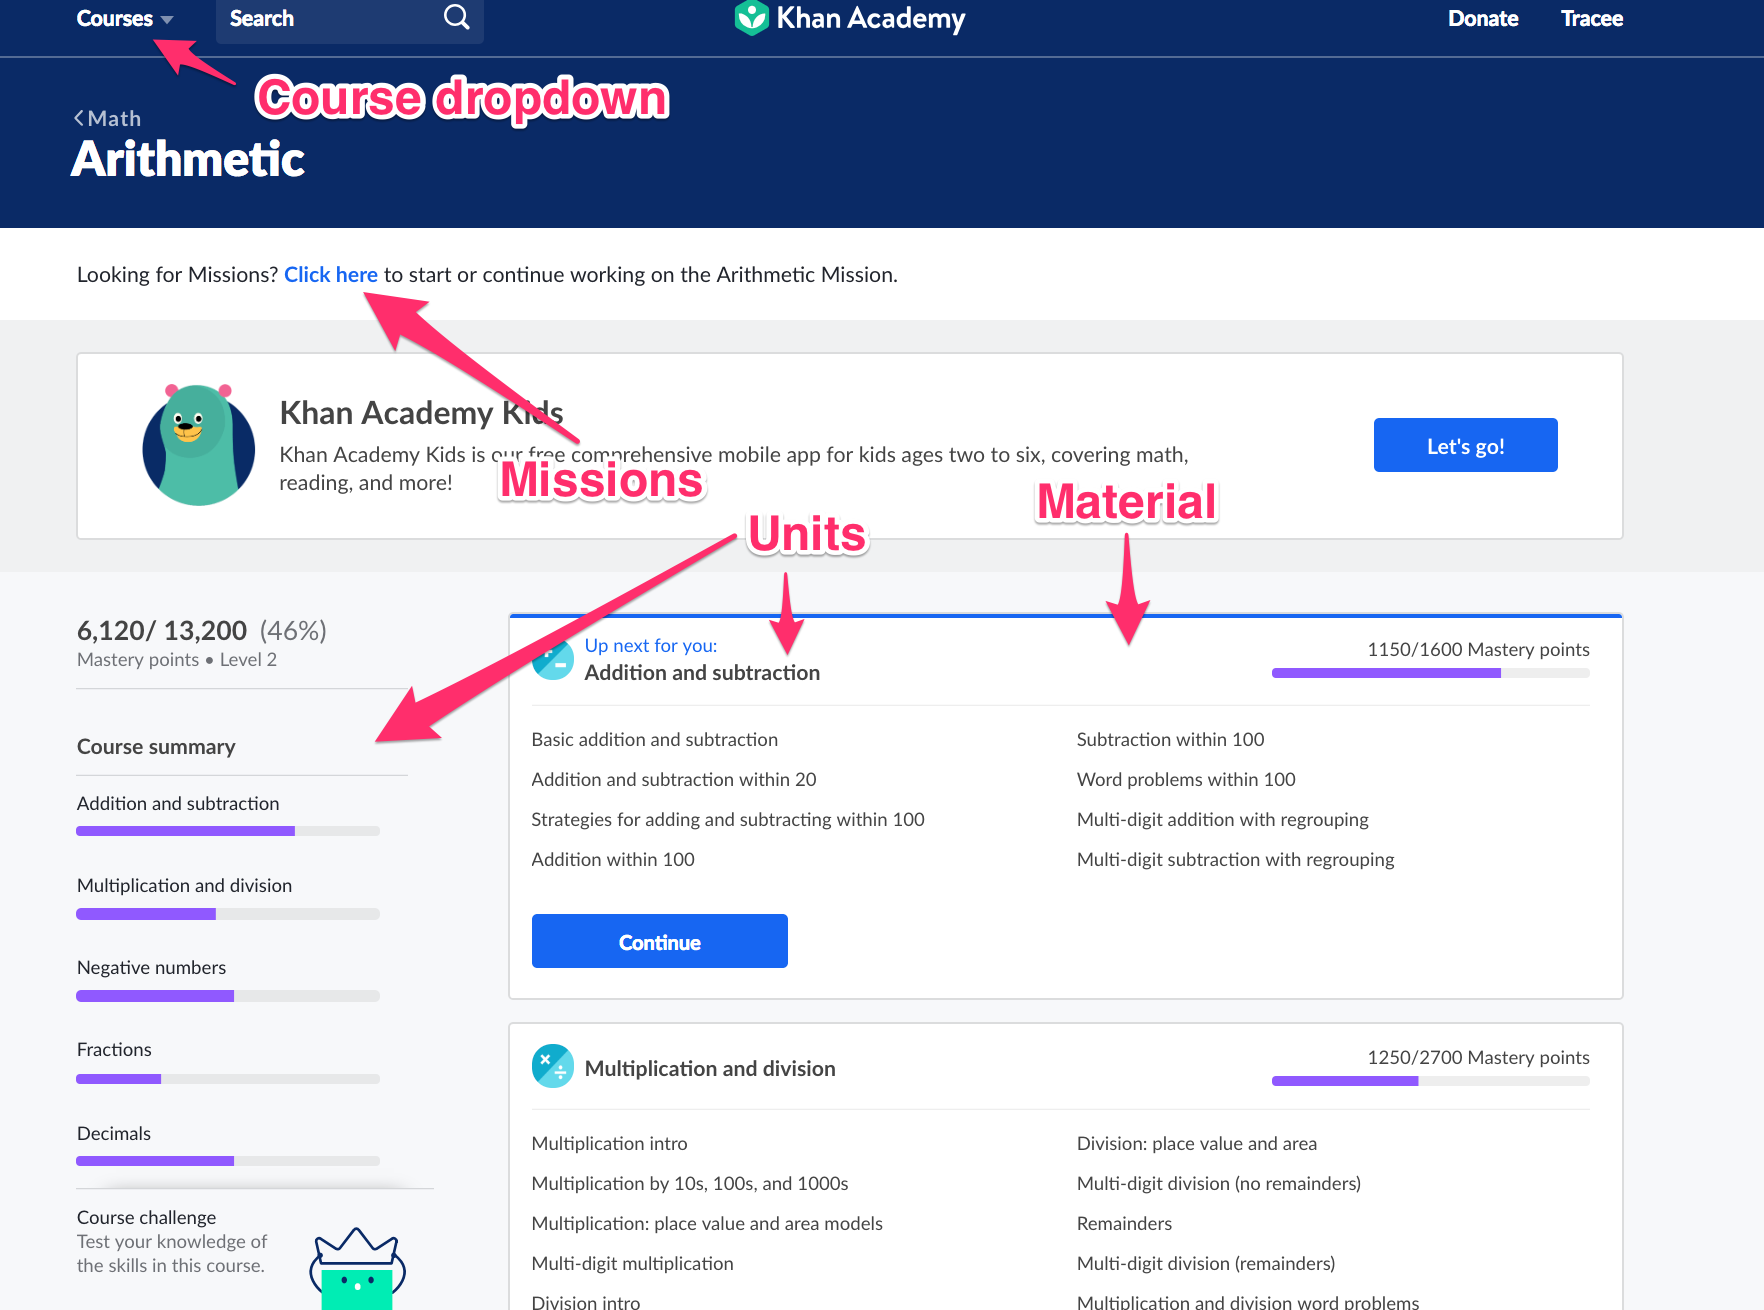Screen dimensions: 1764x1310
Task: Click the 'Up next for you:' label
Action: point(650,645)
